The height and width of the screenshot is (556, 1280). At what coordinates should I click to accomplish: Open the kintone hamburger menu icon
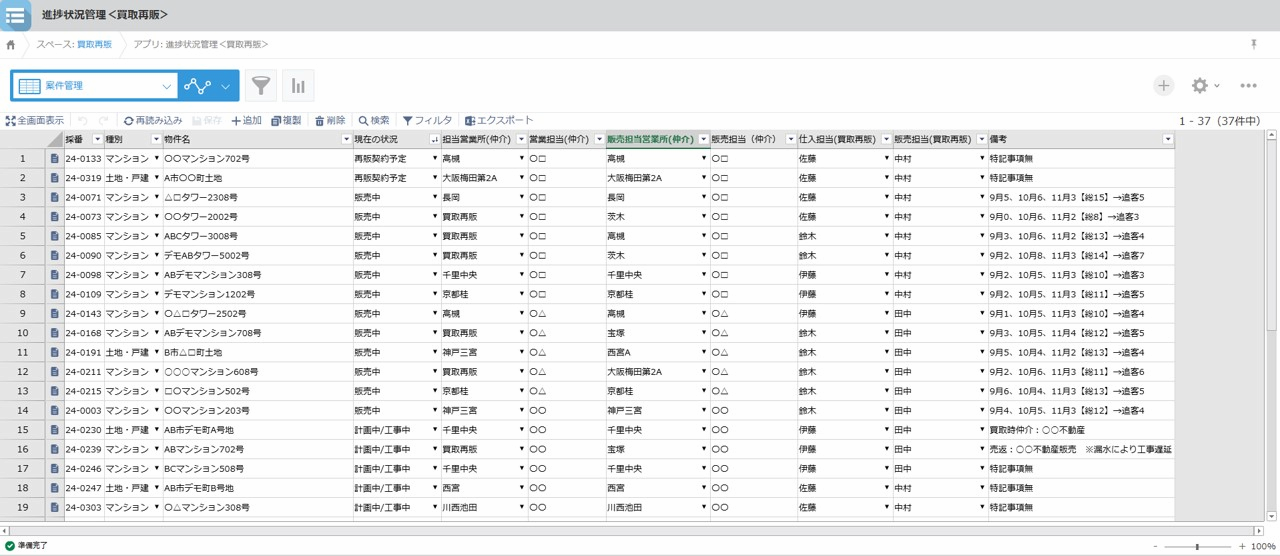click(15, 16)
